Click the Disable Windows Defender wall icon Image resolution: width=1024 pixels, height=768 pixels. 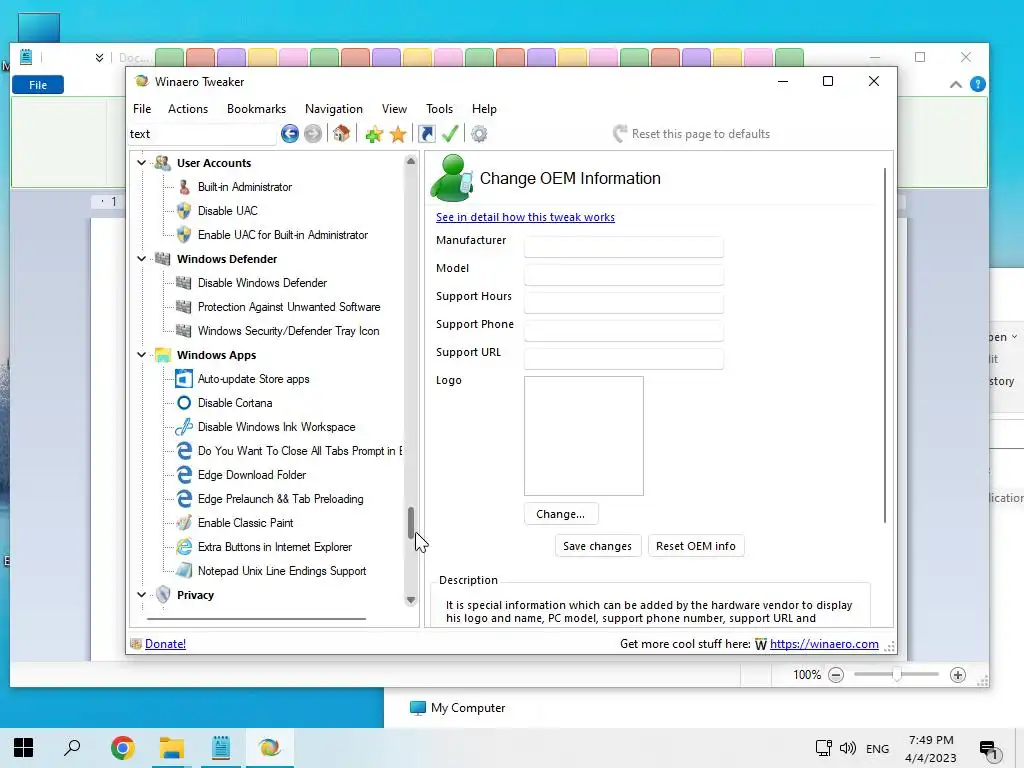click(184, 283)
